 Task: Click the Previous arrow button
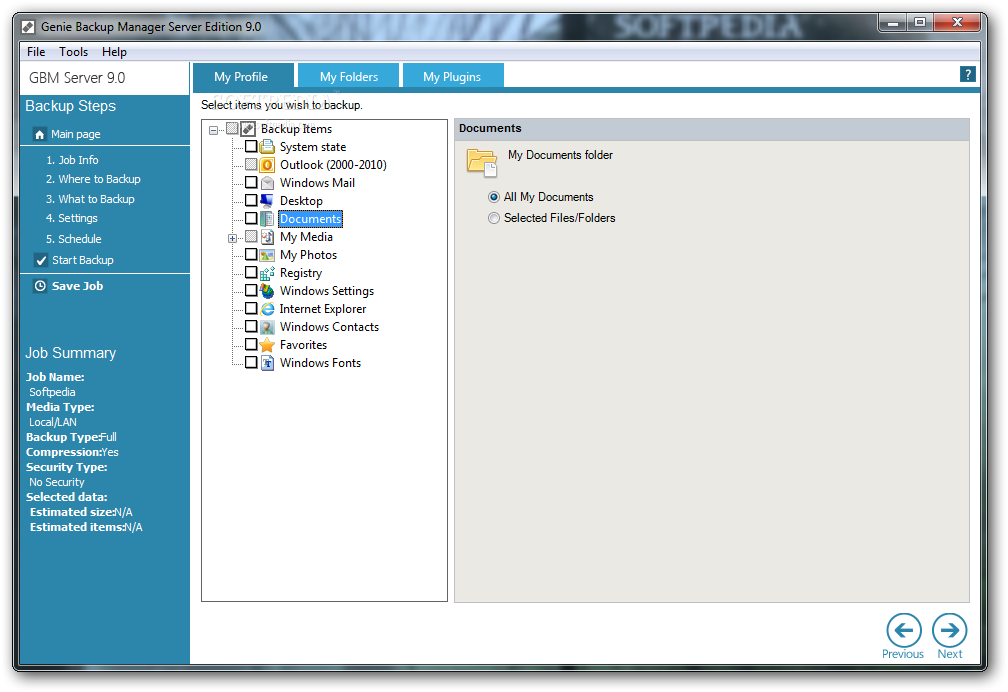point(904,630)
